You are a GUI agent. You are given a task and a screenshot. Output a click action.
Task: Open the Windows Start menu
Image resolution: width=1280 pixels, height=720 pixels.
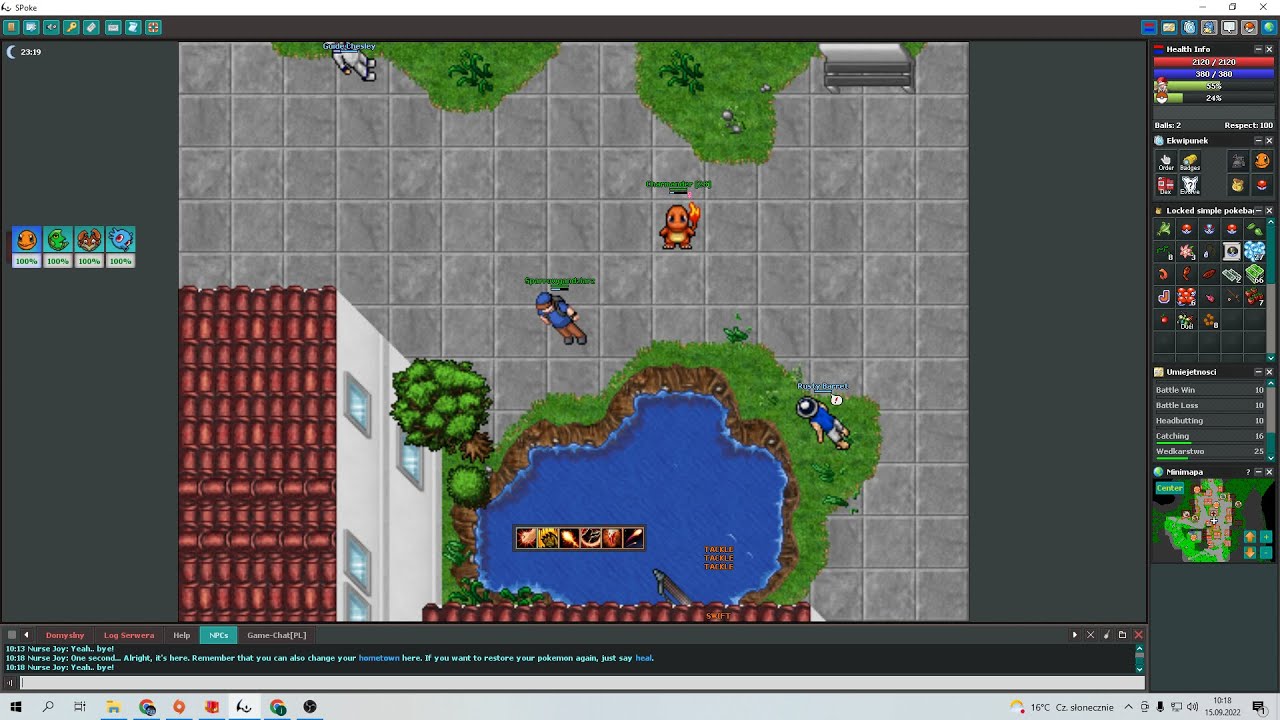coord(16,707)
